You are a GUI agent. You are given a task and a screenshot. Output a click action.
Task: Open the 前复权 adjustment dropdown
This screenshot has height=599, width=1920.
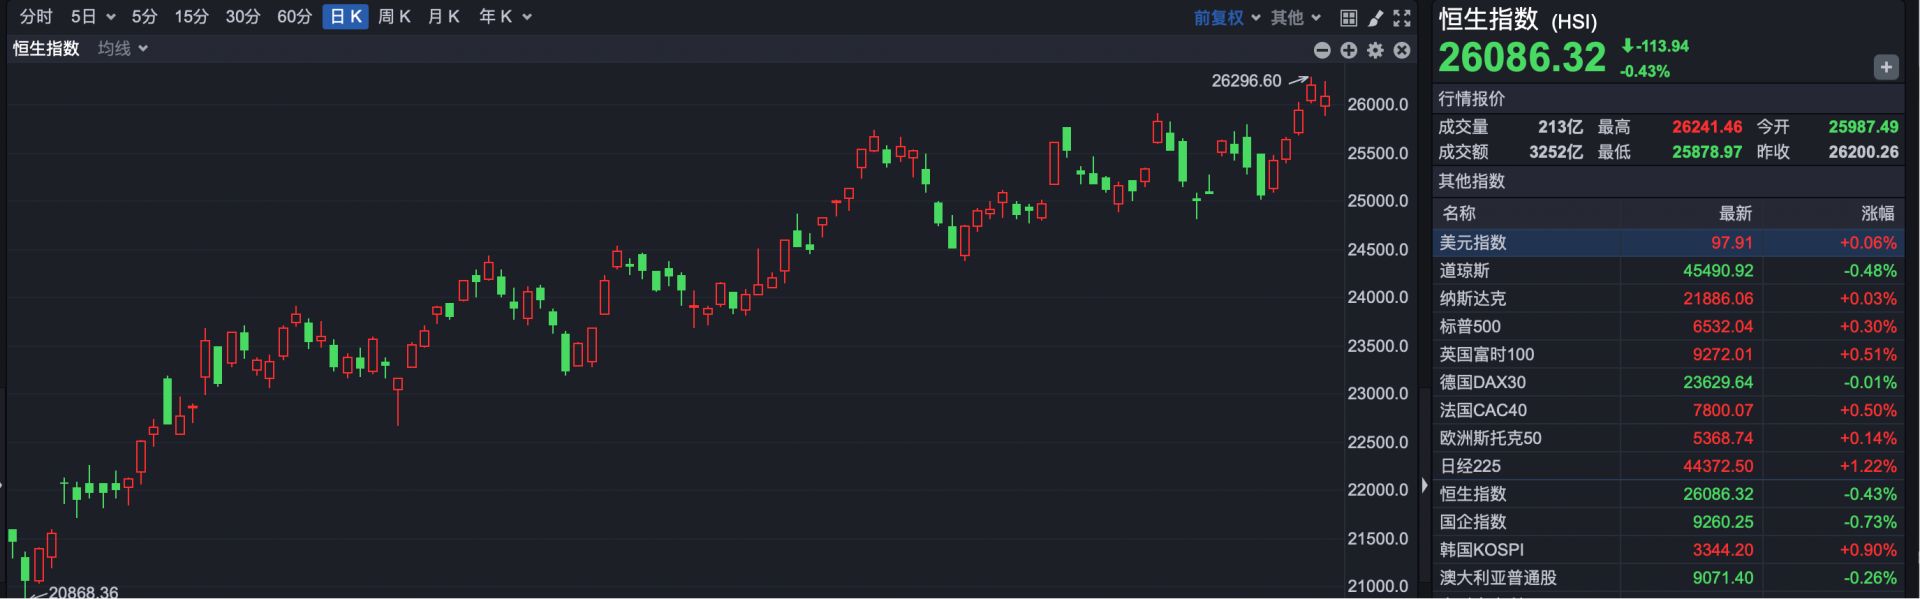coord(1227,17)
